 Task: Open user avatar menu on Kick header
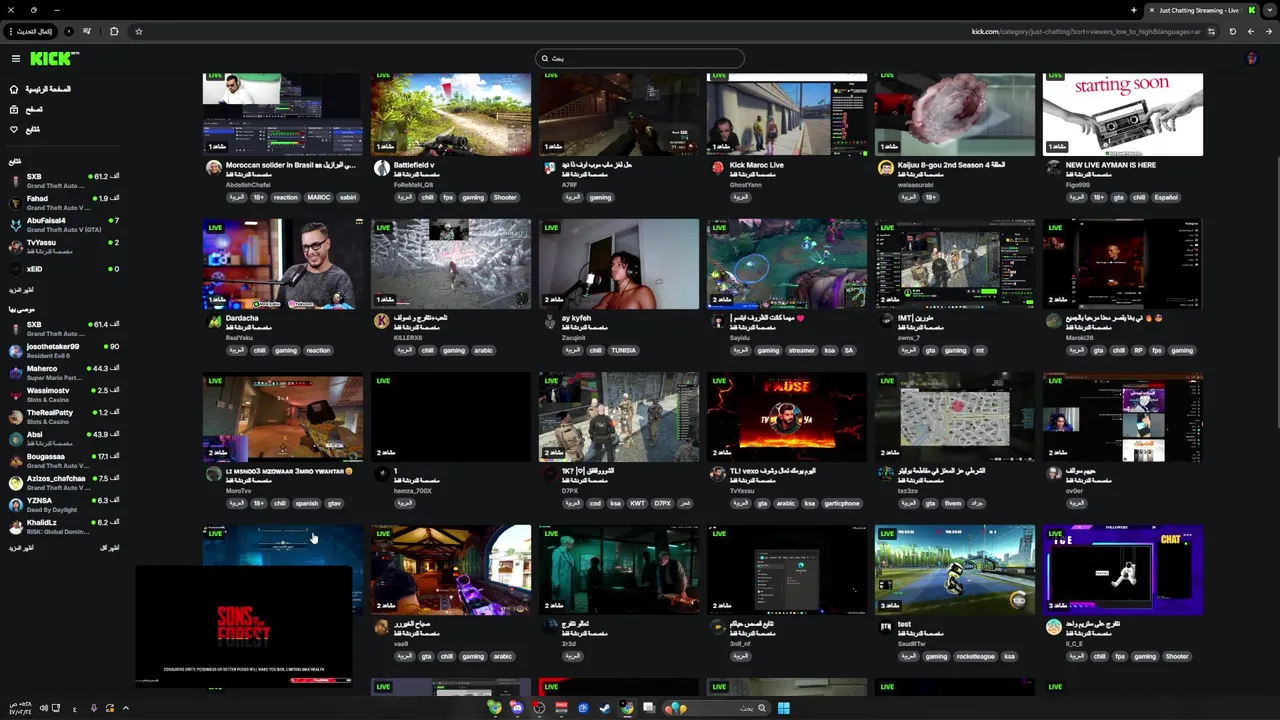pos(1251,59)
